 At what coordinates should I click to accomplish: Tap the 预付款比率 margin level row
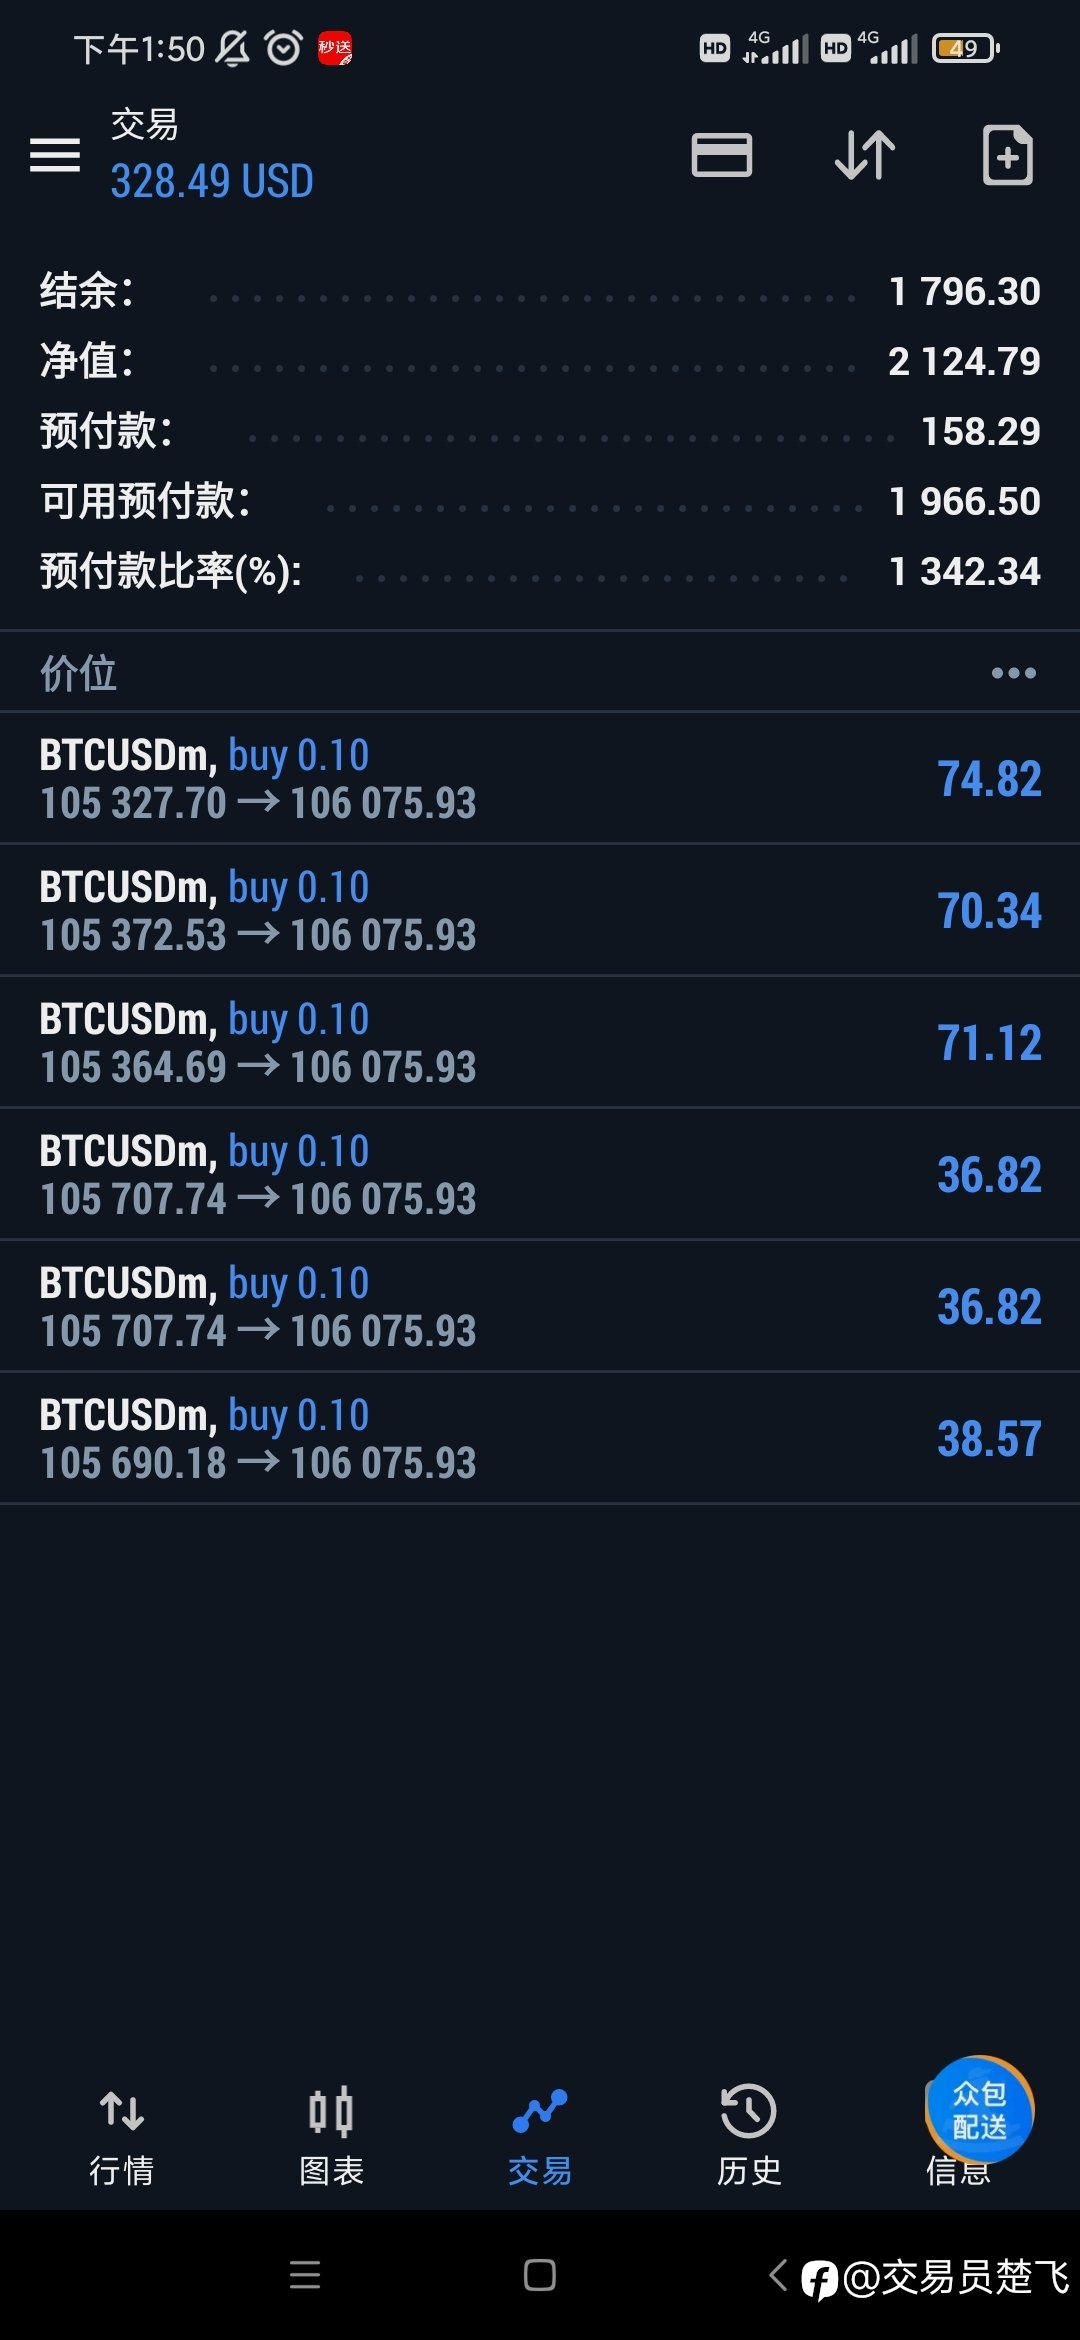coord(540,571)
